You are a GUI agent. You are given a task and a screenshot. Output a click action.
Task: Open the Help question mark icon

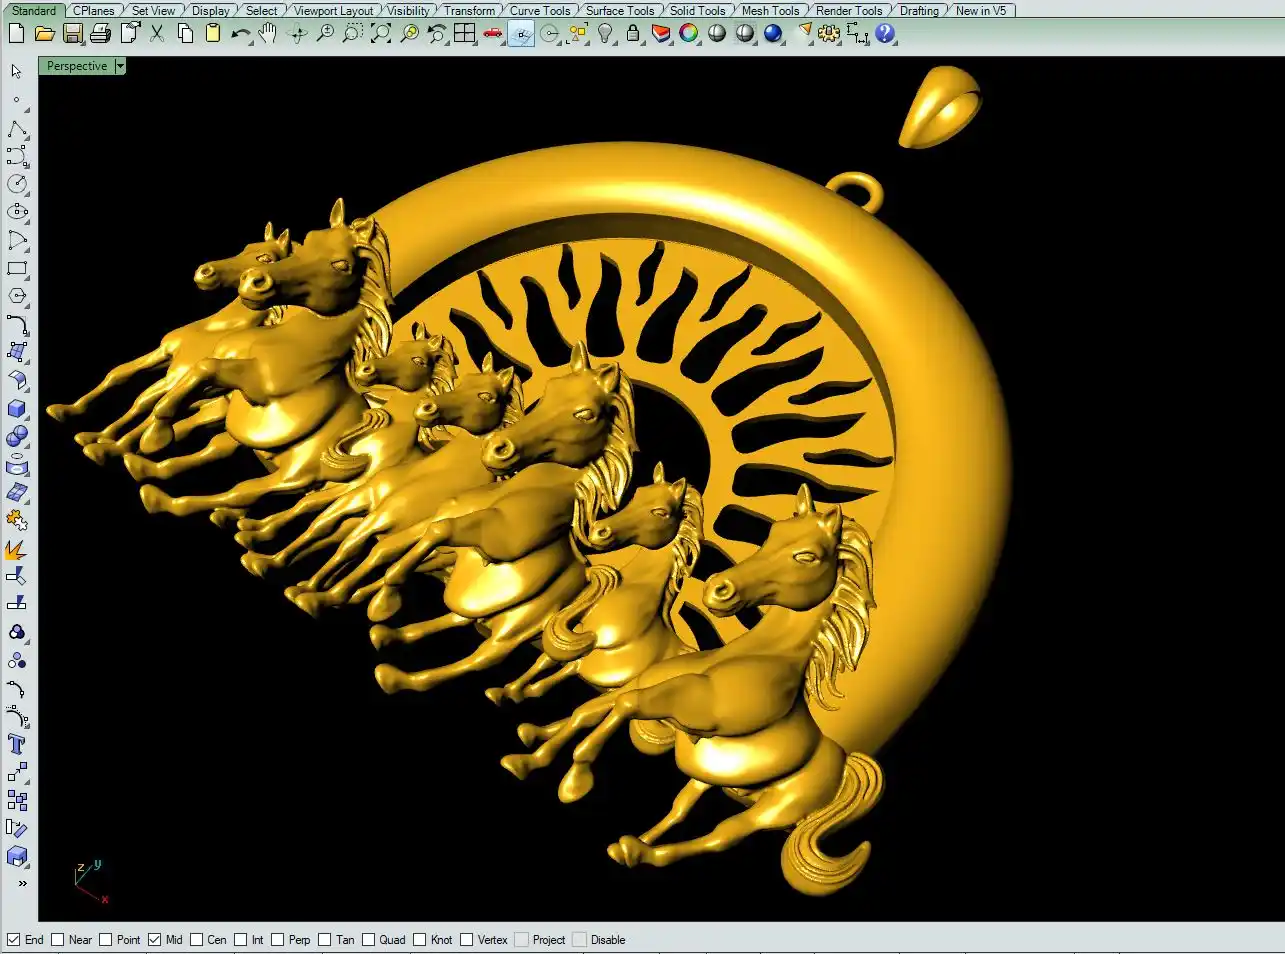pos(885,34)
